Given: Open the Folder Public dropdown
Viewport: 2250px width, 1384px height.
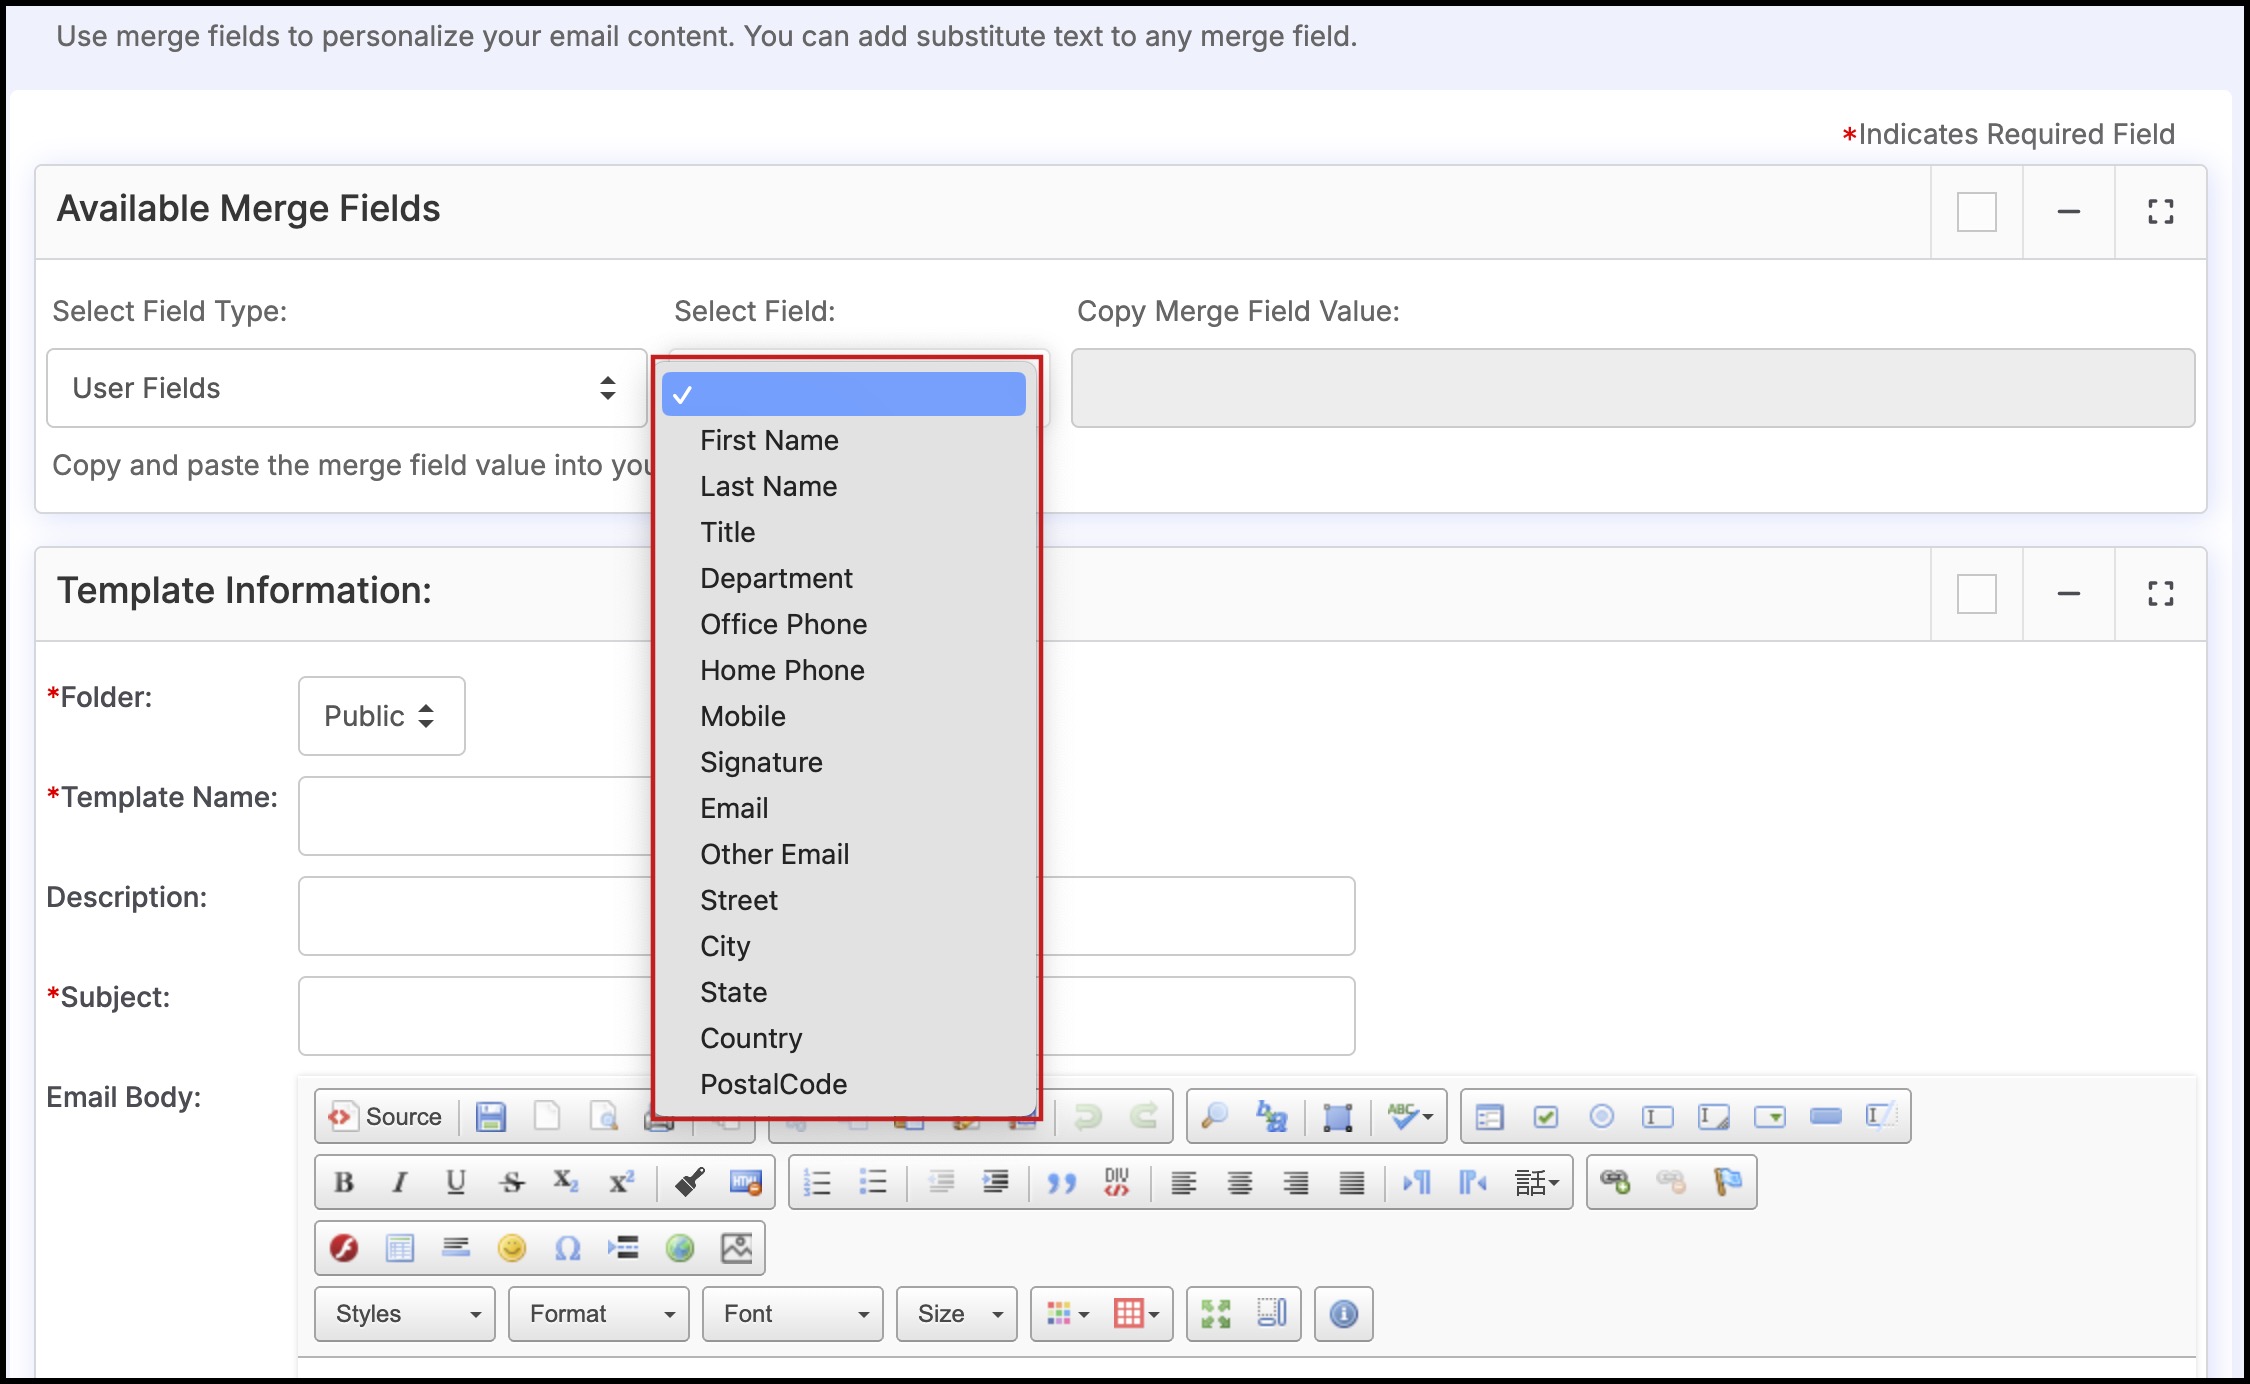Looking at the screenshot, I should click(x=381, y=716).
